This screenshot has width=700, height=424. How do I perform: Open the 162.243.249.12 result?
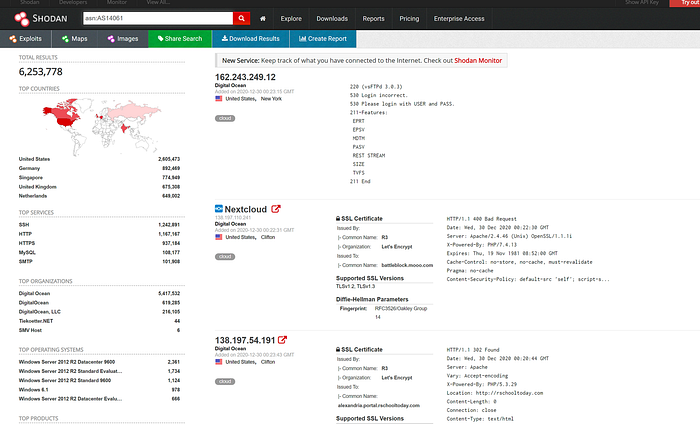point(245,77)
